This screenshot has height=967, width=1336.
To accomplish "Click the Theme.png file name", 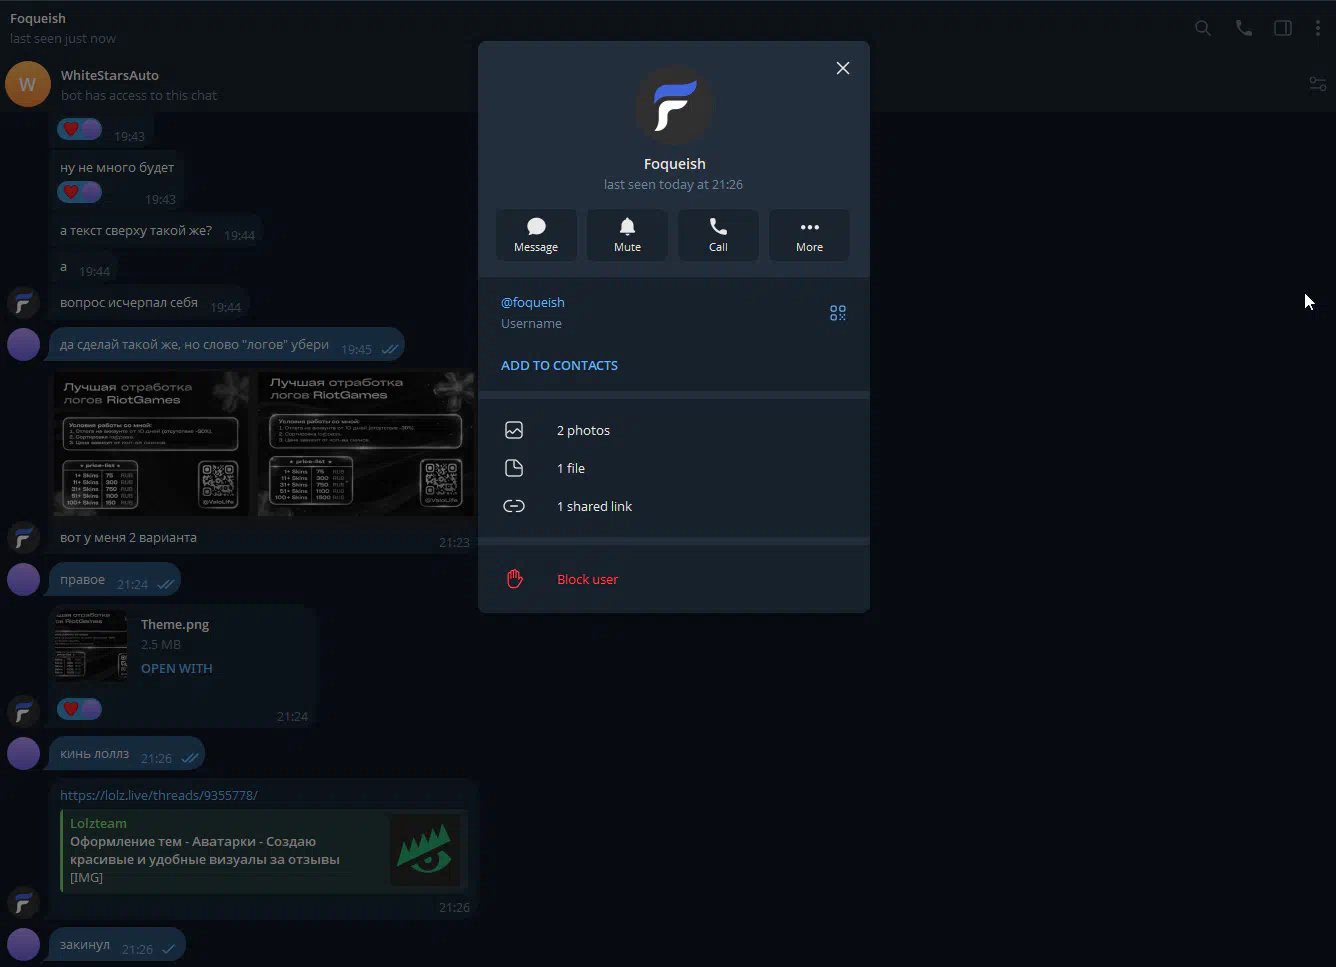I will coord(175,624).
